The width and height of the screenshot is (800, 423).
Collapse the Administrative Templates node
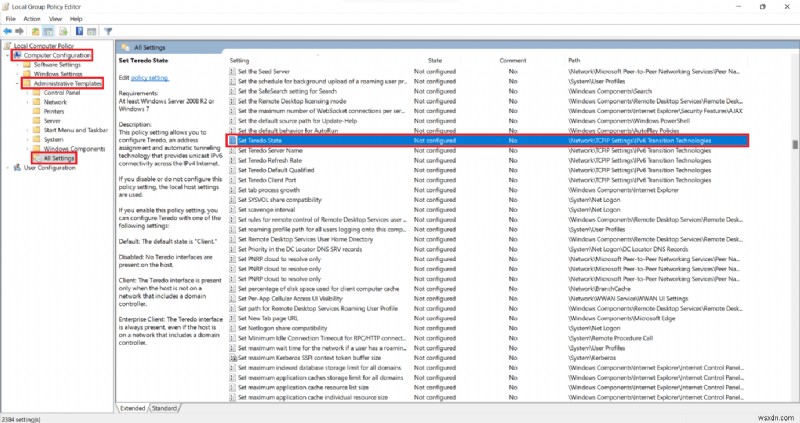pos(17,83)
